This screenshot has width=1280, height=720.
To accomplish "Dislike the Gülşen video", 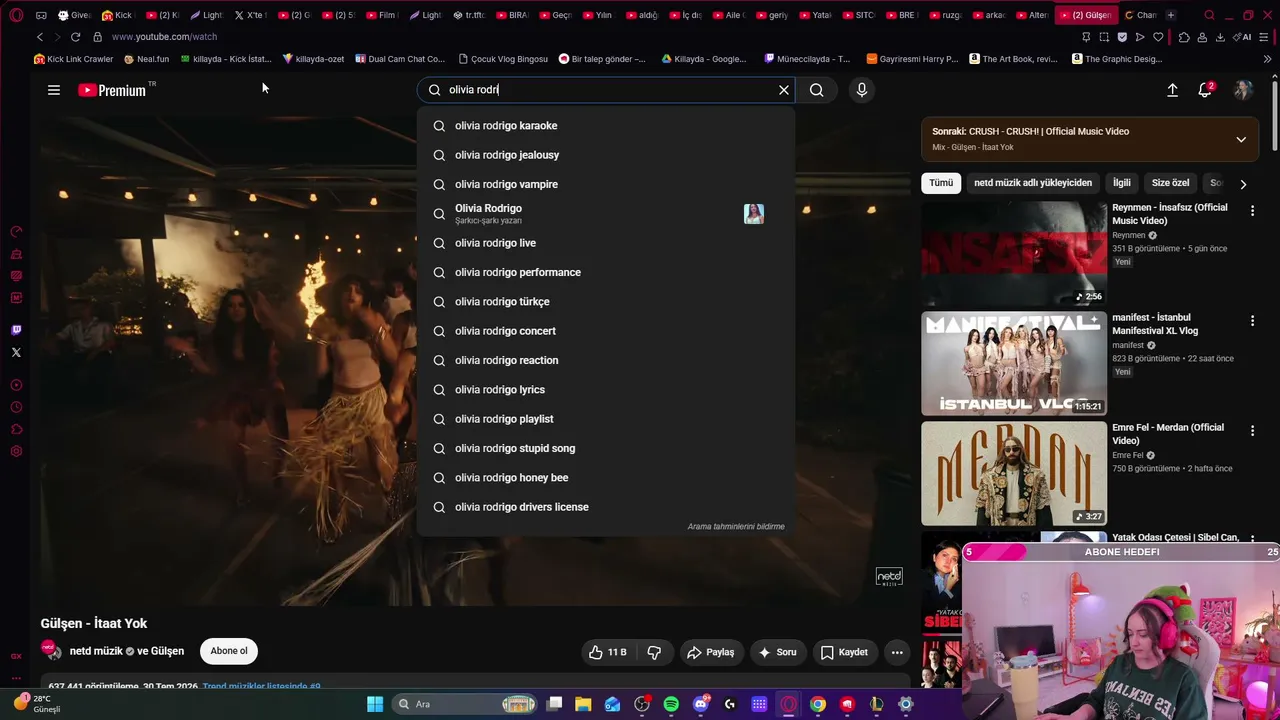I will (654, 652).
